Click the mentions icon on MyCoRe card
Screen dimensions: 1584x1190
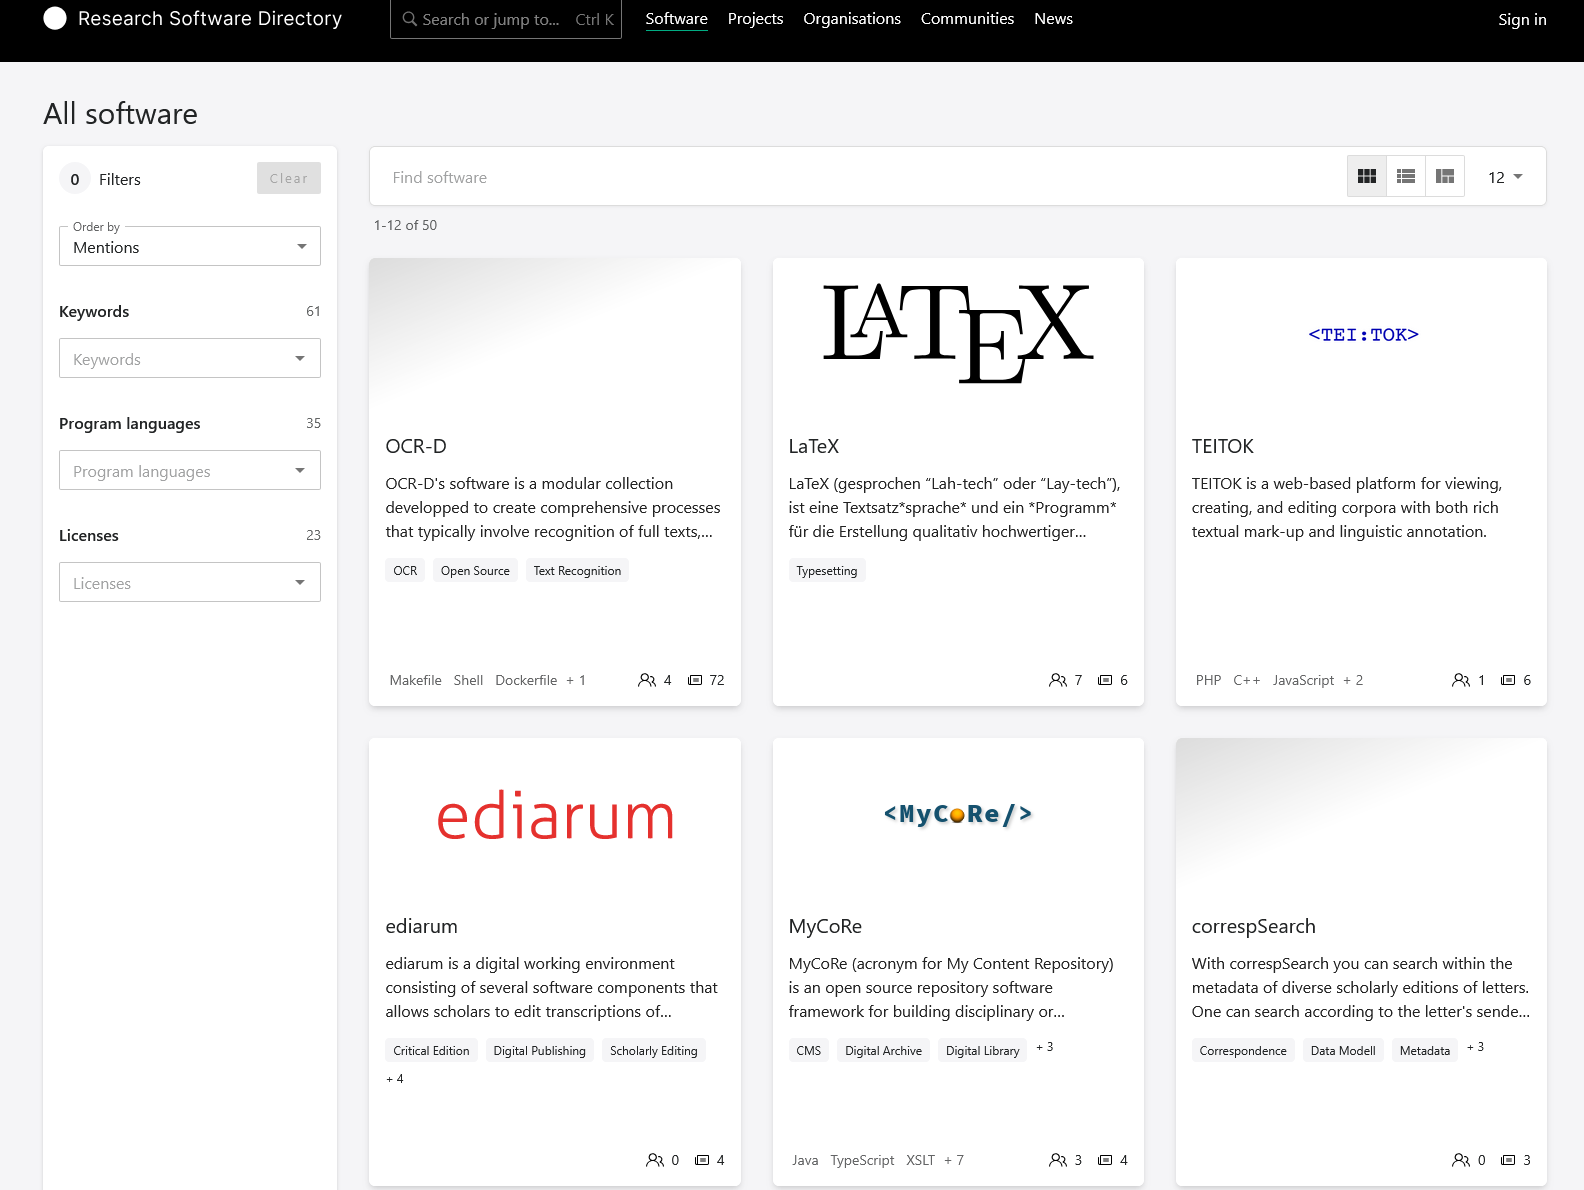(x=1105, y=1160)
